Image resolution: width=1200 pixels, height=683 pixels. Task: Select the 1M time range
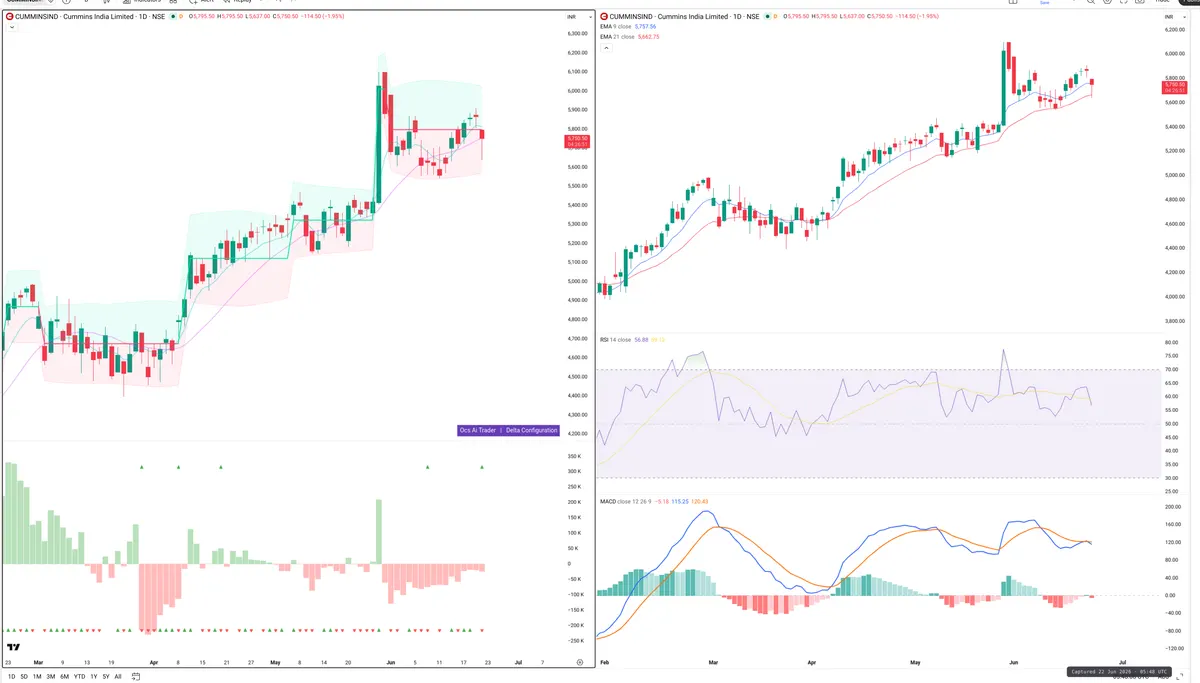(x=37, y=676)
